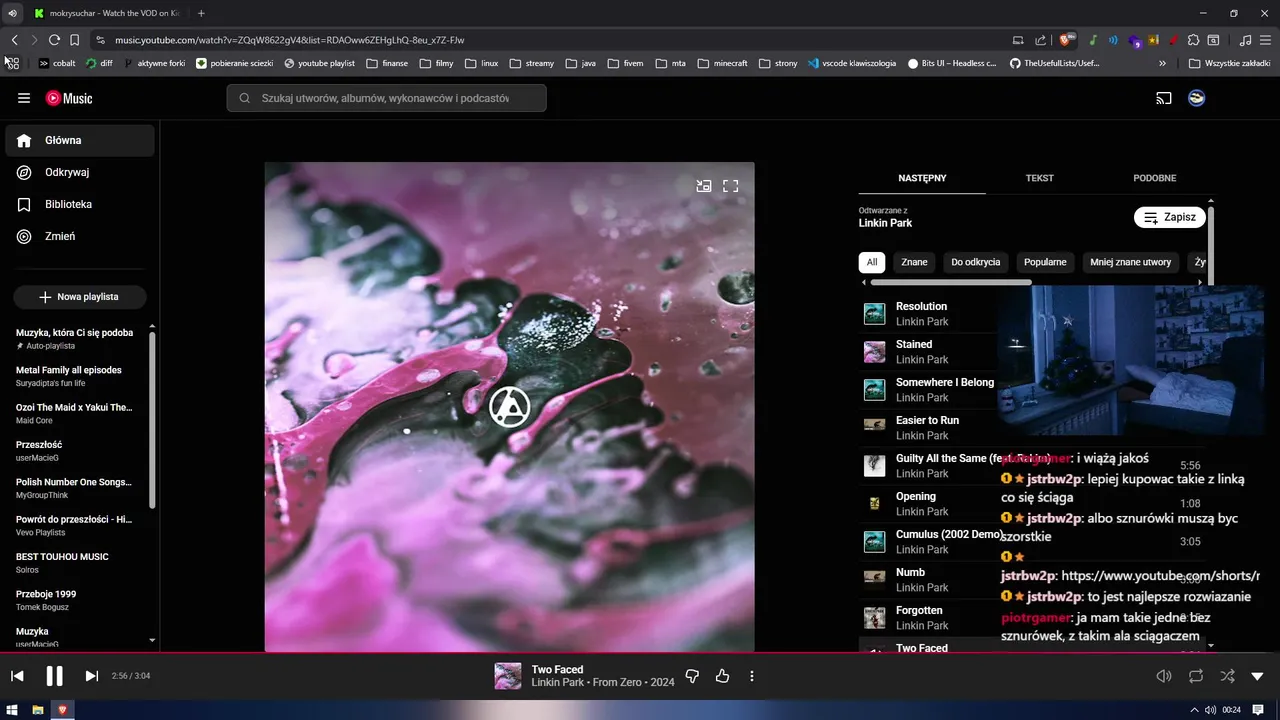Viewport: 1280px width, 720px height.
Task: Click the Cumulus (2002 Demo) queue thumbnail
Action: click(875, 542)
